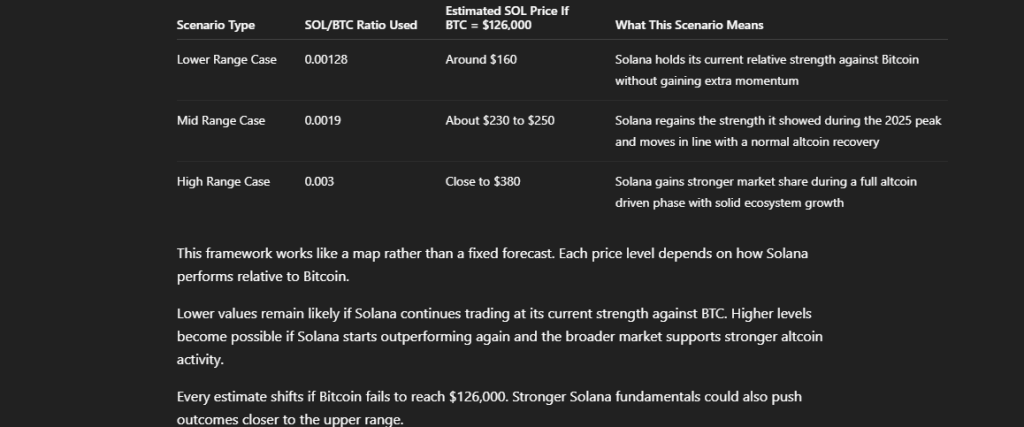Click the "Around $160" price cell
This screenshot has height=427, width=1024.
pos(481,60)
